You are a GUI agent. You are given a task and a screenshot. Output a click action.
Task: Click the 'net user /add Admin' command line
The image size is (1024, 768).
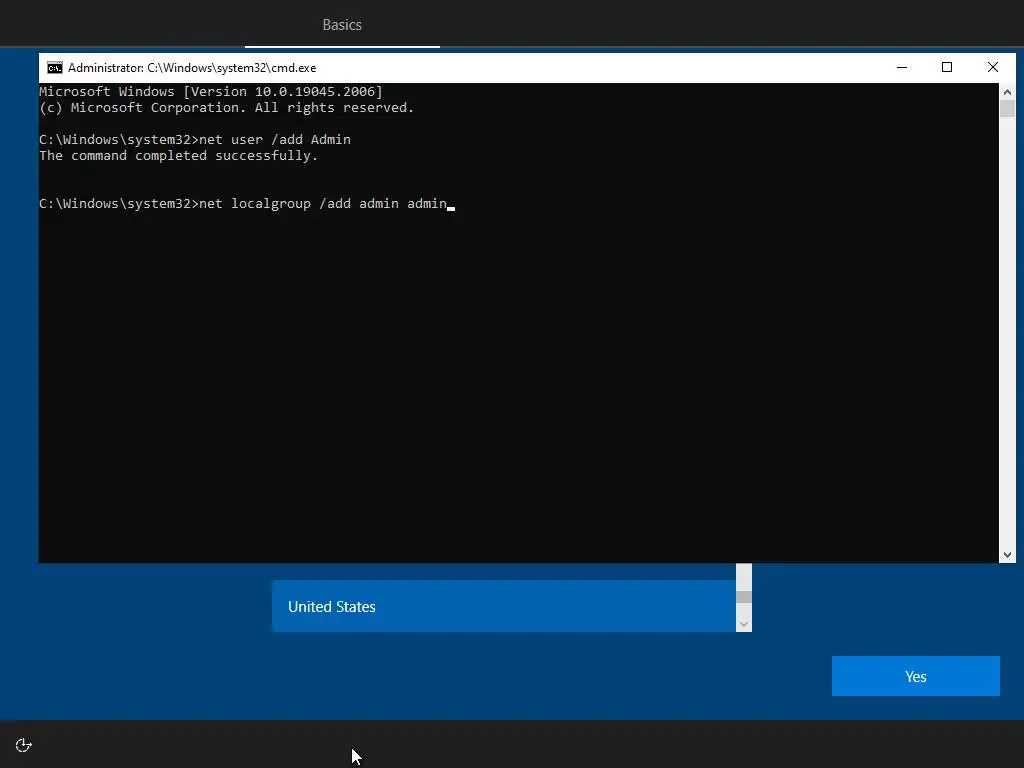click(195, 139)
